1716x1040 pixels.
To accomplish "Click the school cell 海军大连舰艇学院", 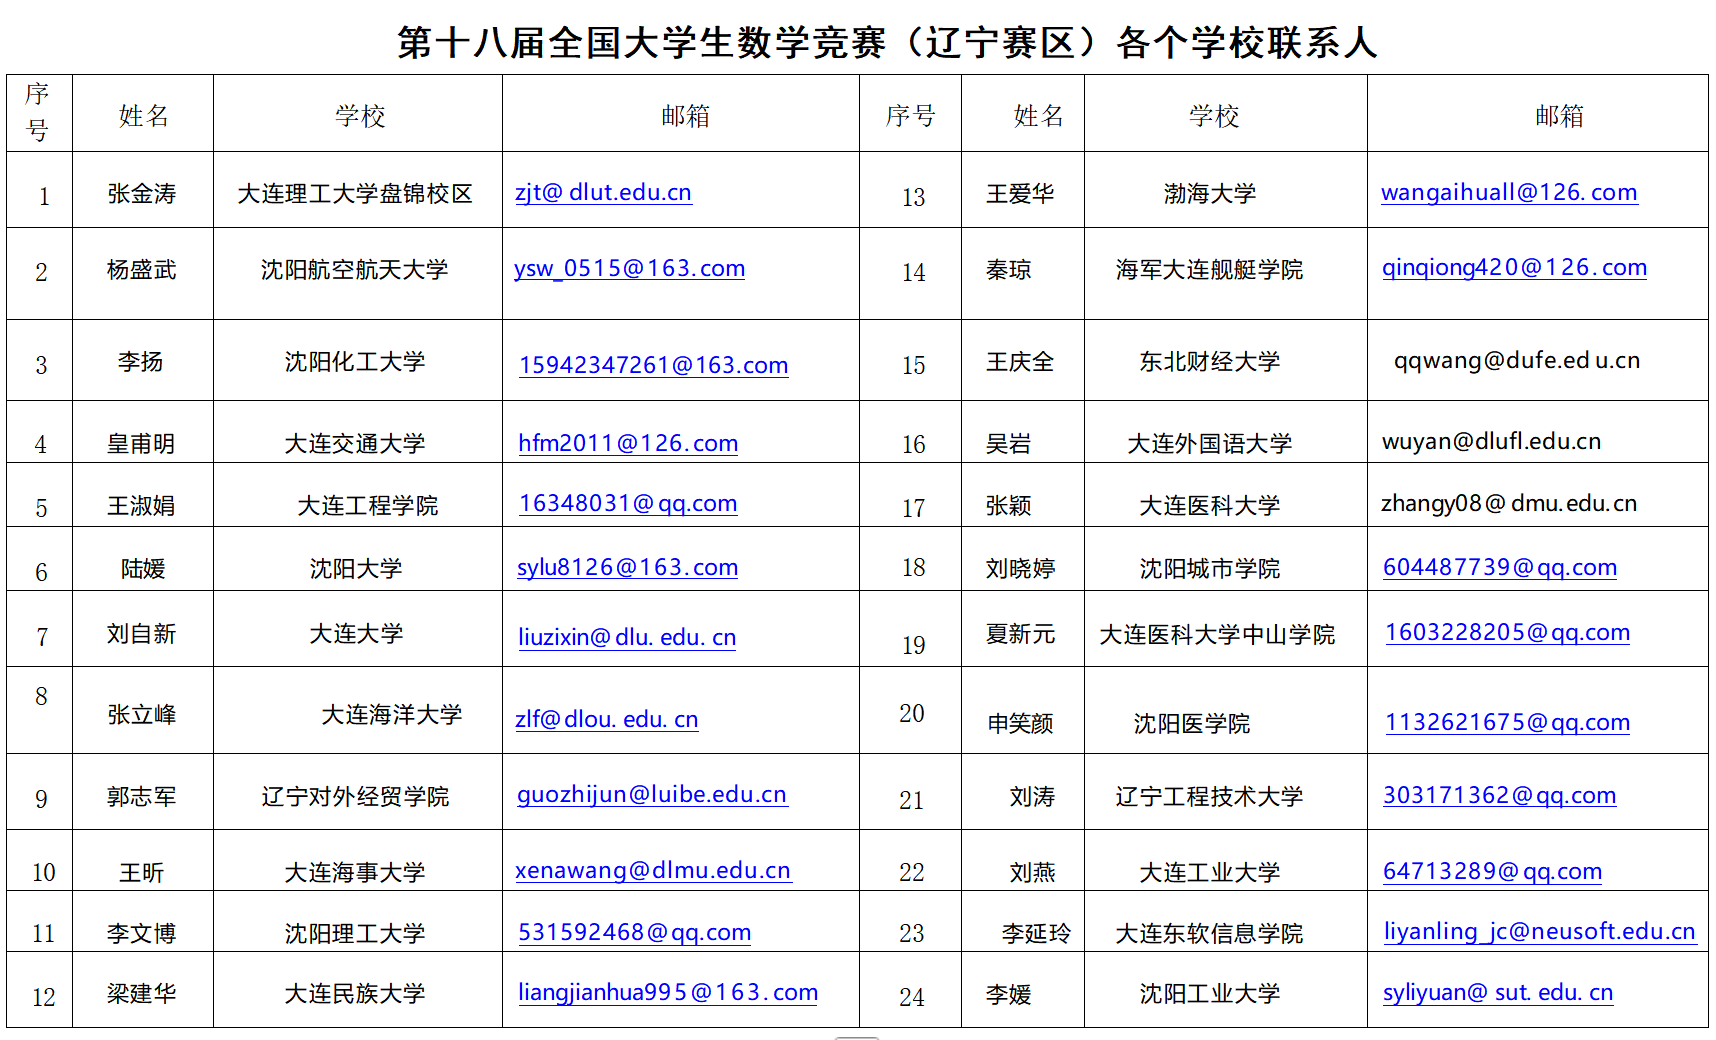I will 1210,270.
